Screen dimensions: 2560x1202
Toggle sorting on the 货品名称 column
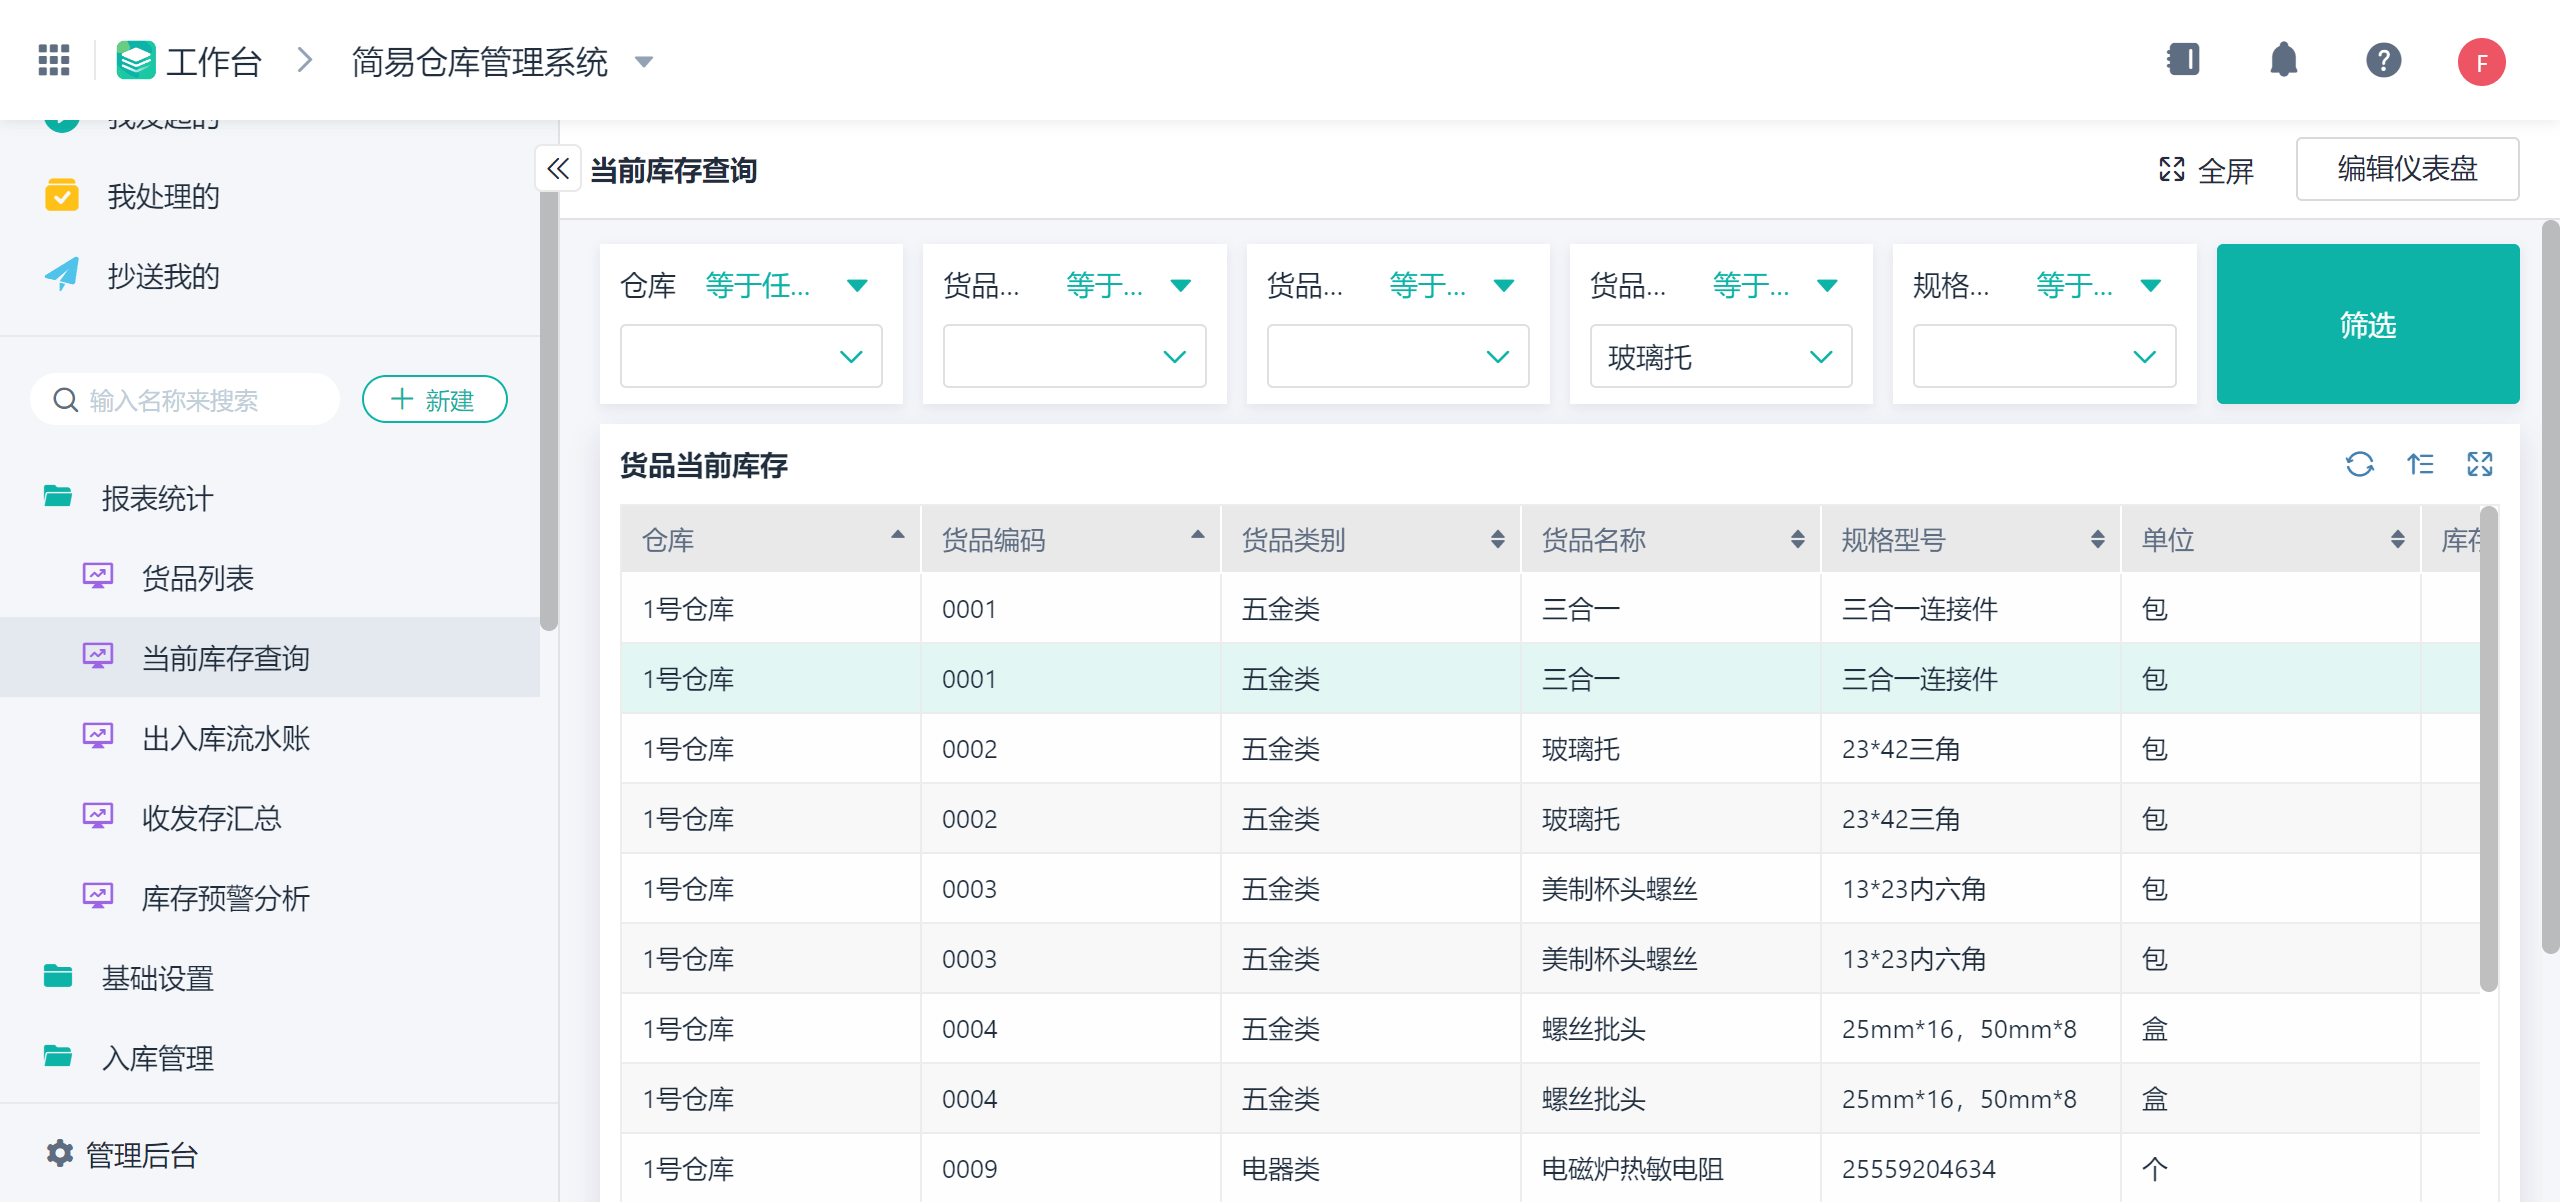point(1797,539)
